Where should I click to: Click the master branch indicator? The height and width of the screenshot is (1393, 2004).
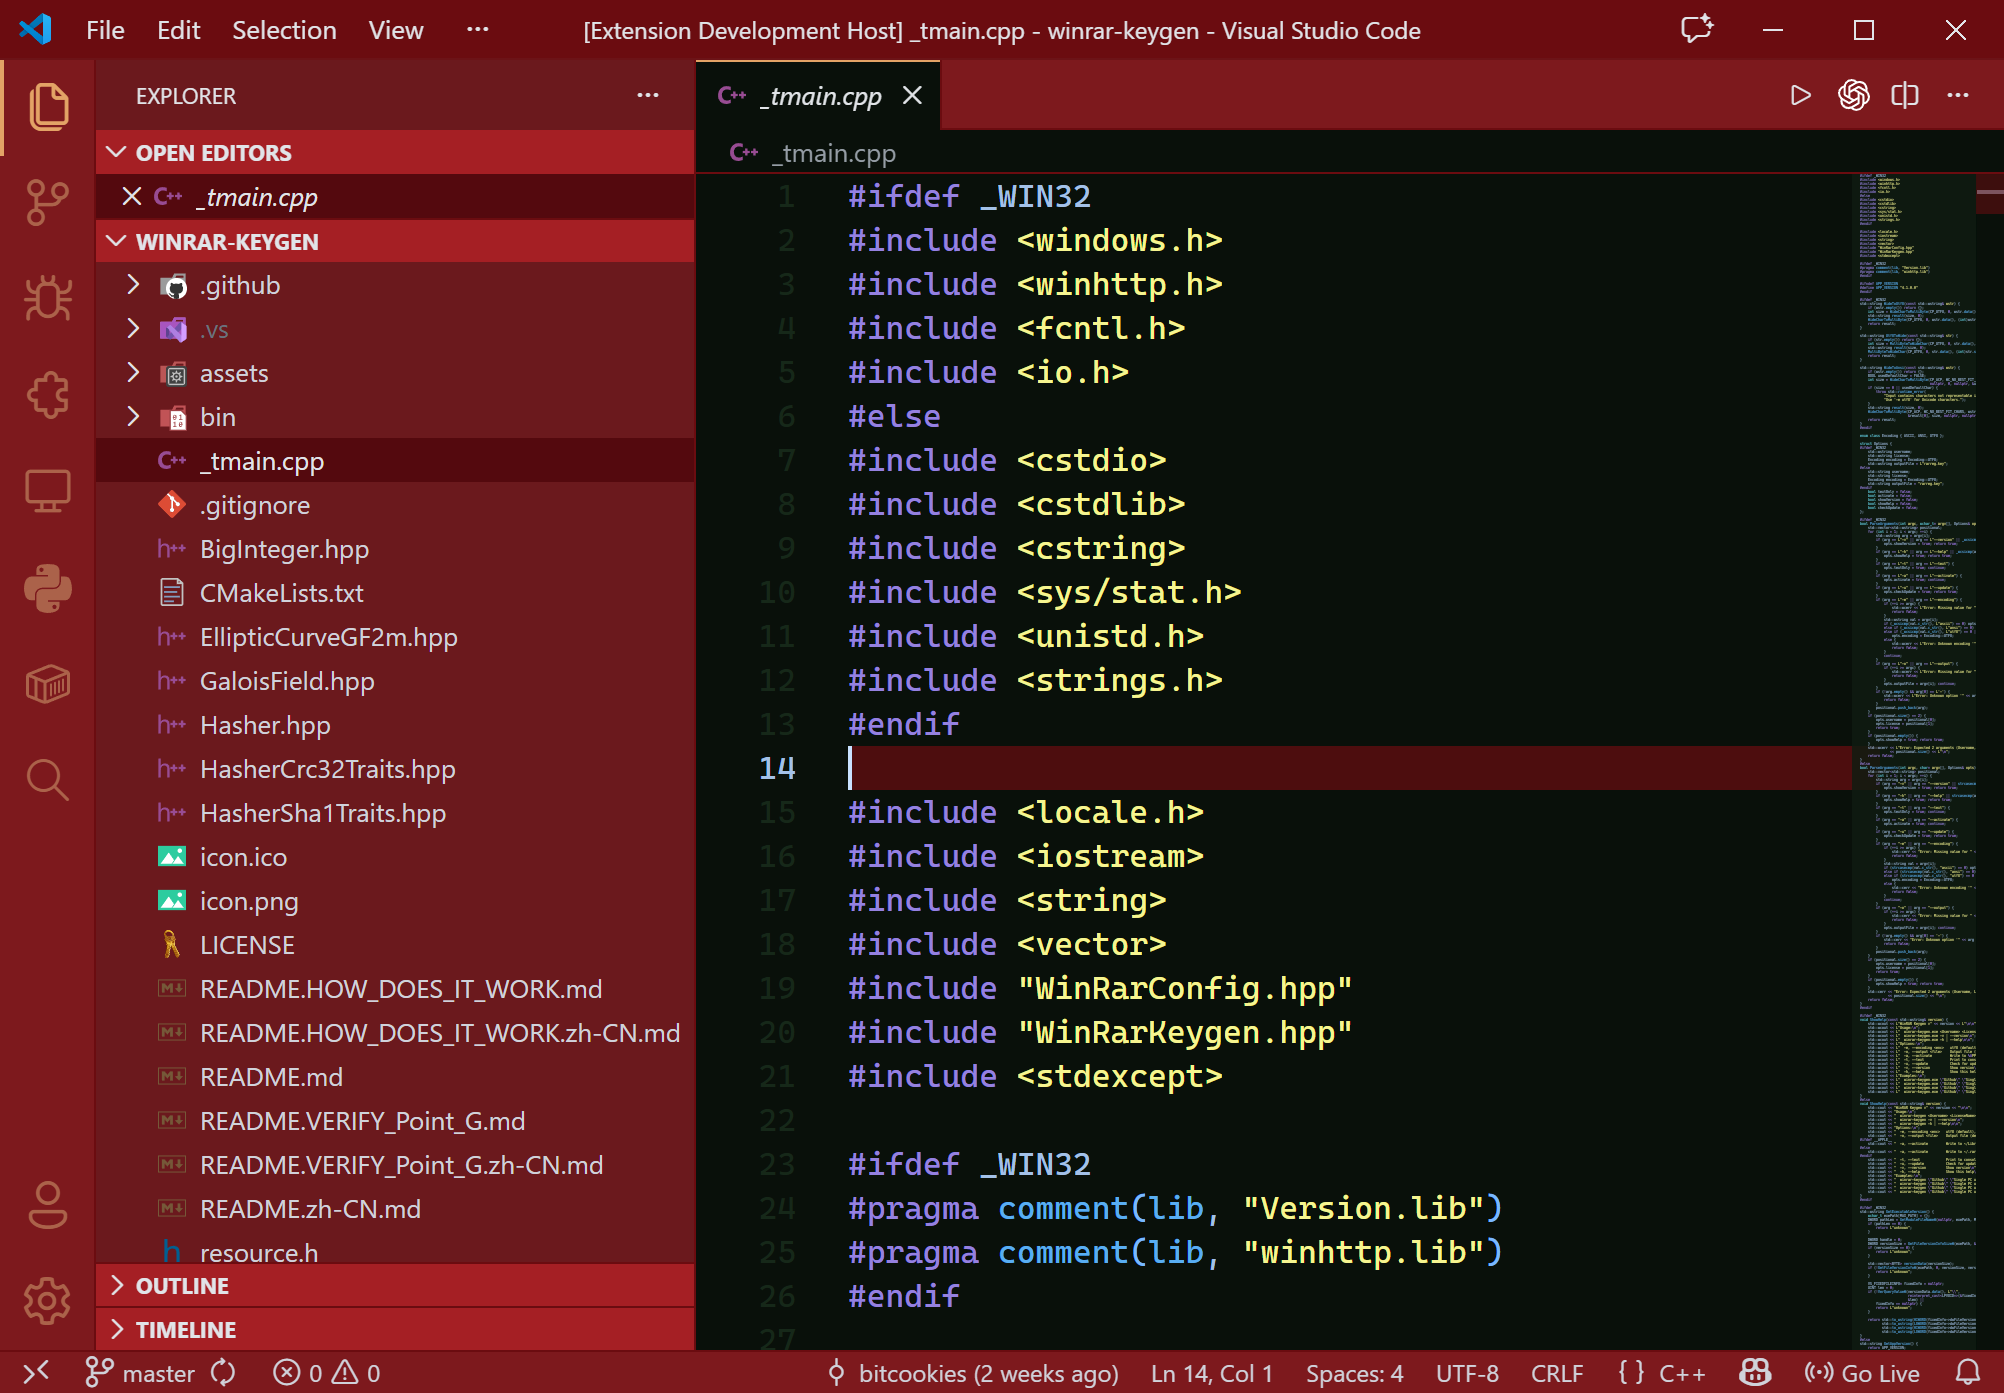pyautogui.click(x=141, y=1373)
